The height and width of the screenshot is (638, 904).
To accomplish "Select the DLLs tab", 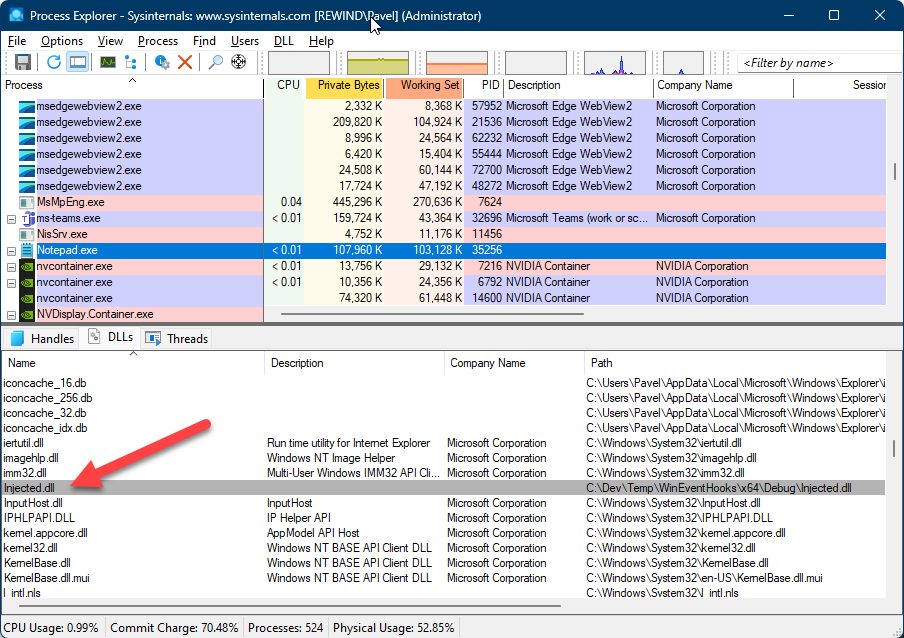I will pyautogui.click(x=111, y=337).
